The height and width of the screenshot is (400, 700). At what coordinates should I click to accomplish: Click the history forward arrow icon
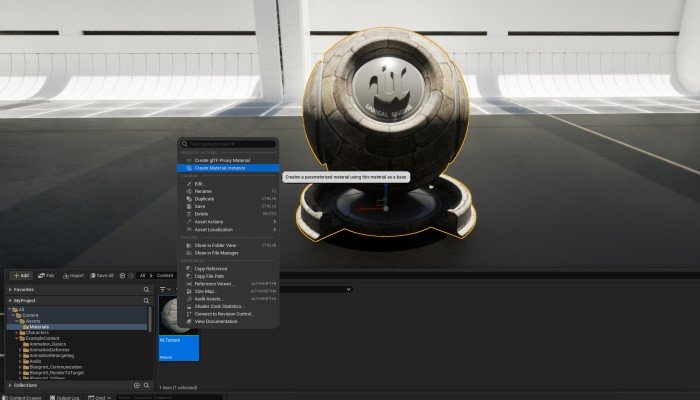(x=131, y=275)
